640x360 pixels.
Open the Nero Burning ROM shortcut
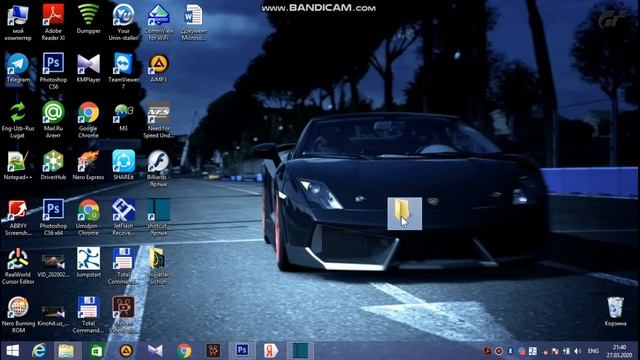(x=18, y=315)
